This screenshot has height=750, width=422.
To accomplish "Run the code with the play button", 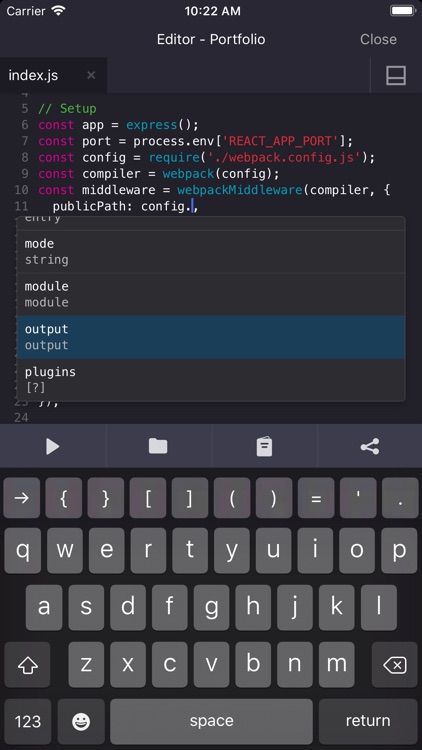I will pyautogui.click(x=53, y=447).
